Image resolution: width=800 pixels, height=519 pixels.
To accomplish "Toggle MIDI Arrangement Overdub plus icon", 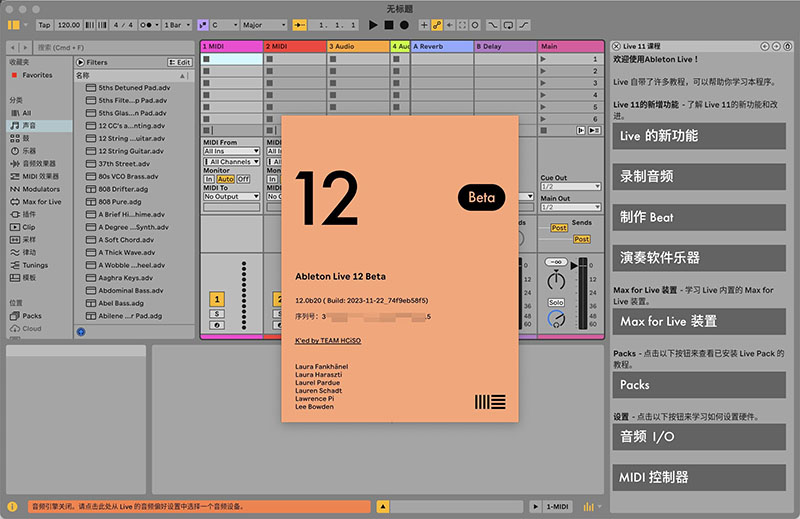I will 424,25.
